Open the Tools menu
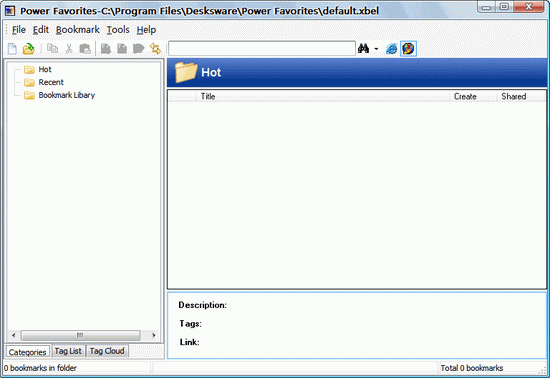 coord(118,30)
